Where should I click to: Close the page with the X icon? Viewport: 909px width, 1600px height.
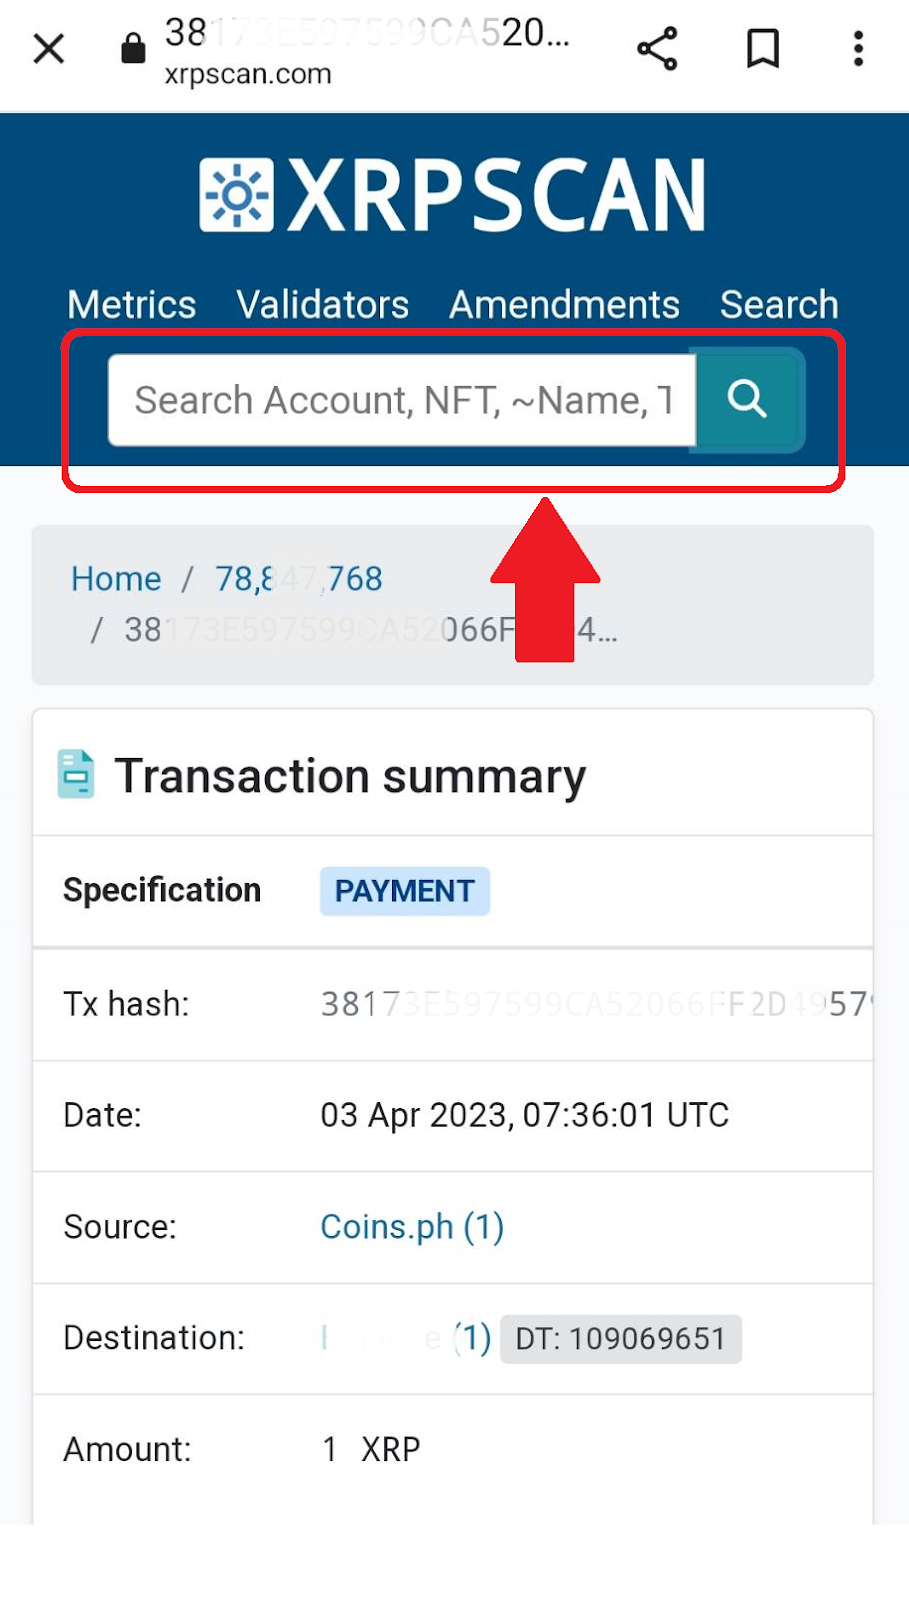pos(48,48)
